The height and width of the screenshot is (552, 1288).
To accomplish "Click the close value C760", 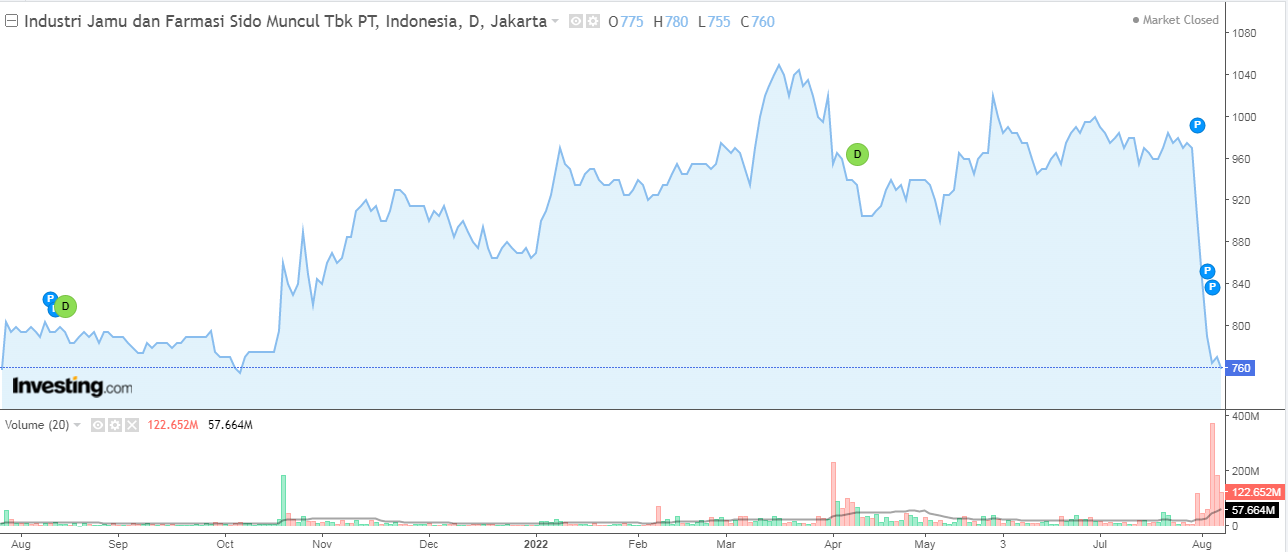I will pyautogui.click(x=757, y=21).
